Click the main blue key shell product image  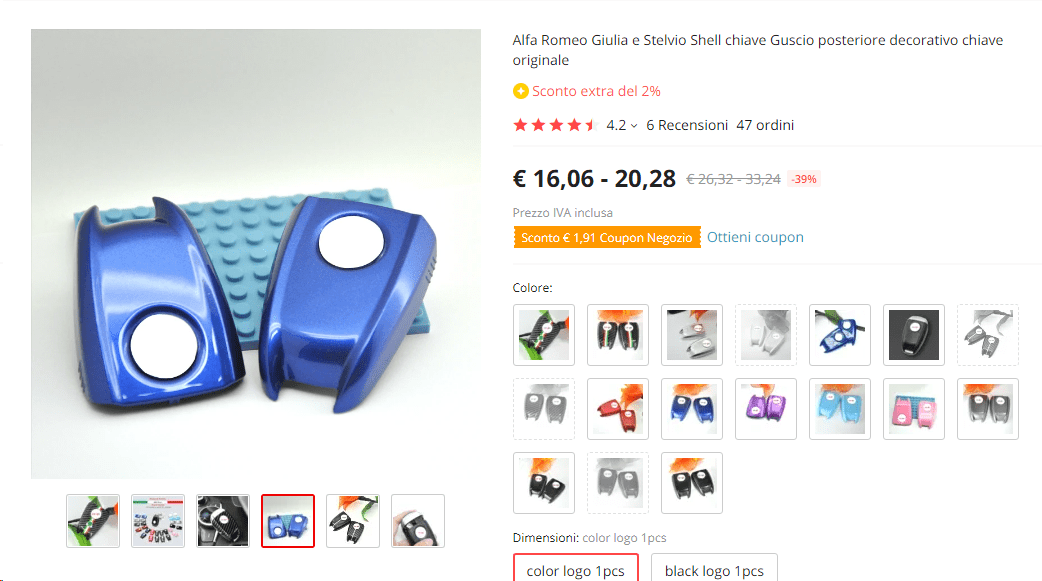click(x=256, y=254)
